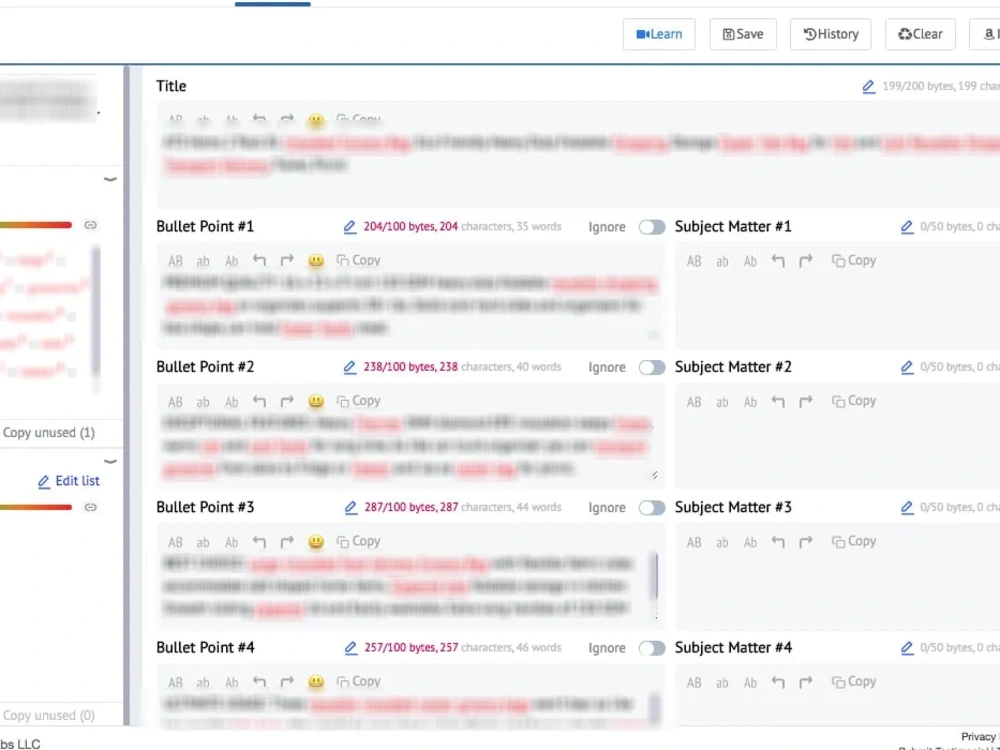Copy Subject Matter #1 text
The image size is (1000, 750).
click(854, 260)
